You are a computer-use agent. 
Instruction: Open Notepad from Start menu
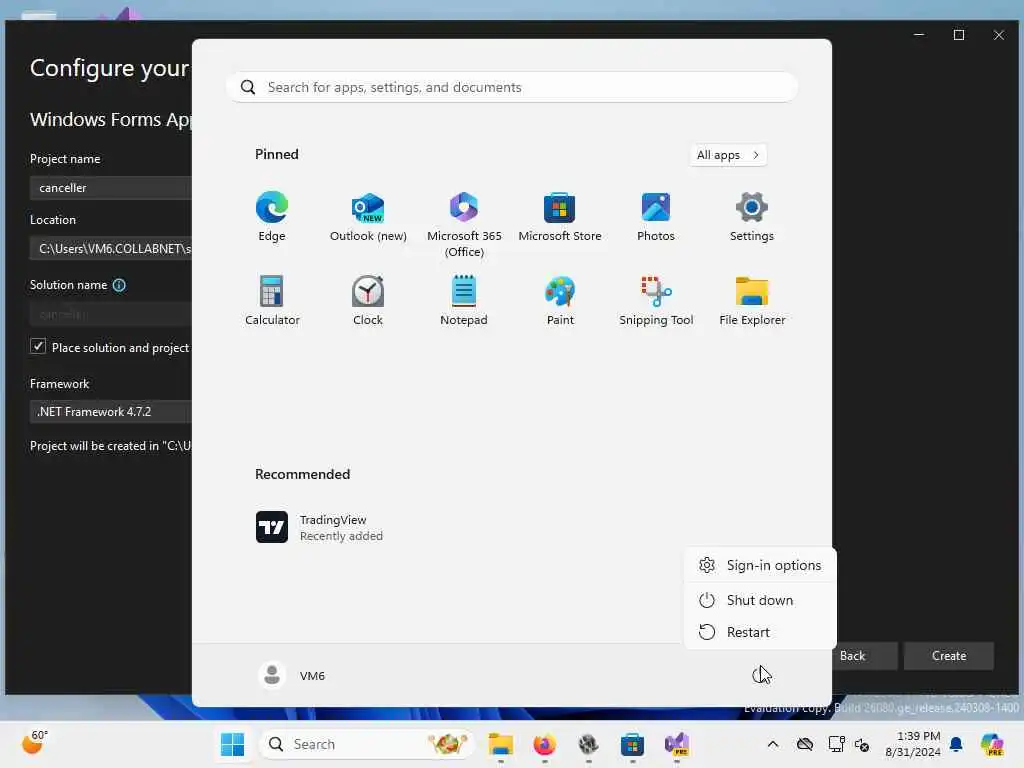(x=464, y=301)
